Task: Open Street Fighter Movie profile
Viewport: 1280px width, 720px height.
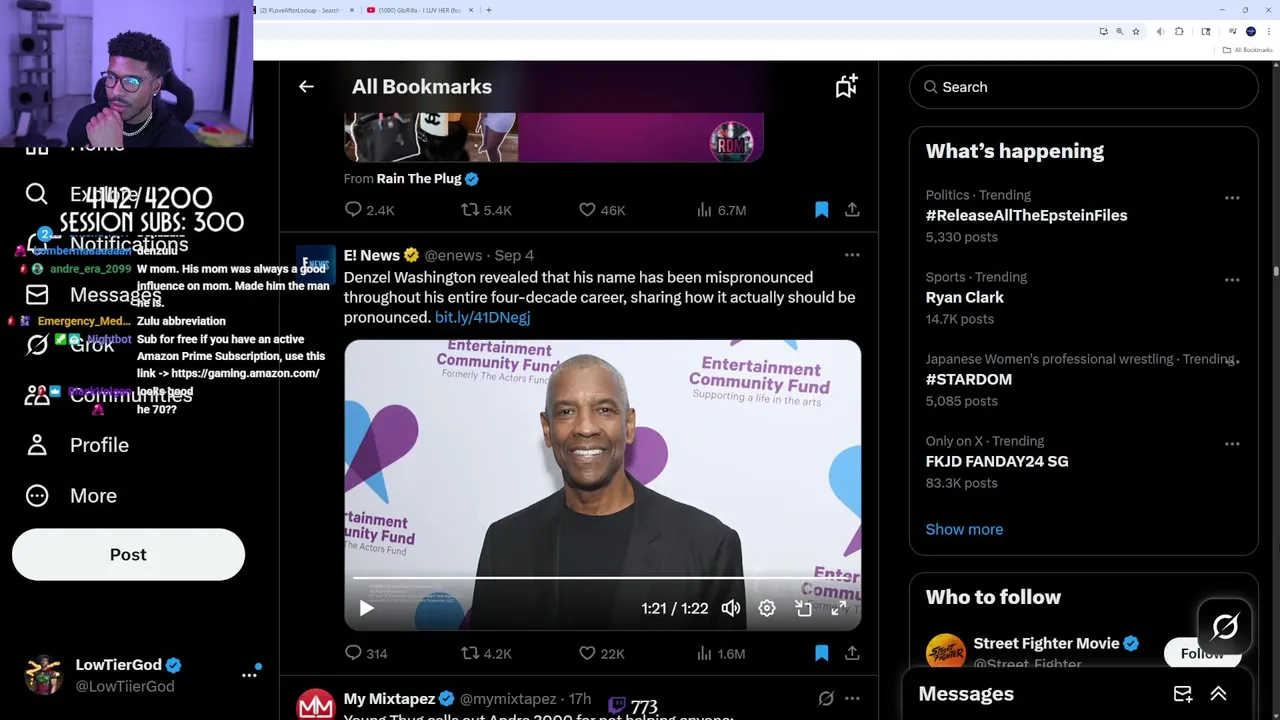Action: (1047, 643)
